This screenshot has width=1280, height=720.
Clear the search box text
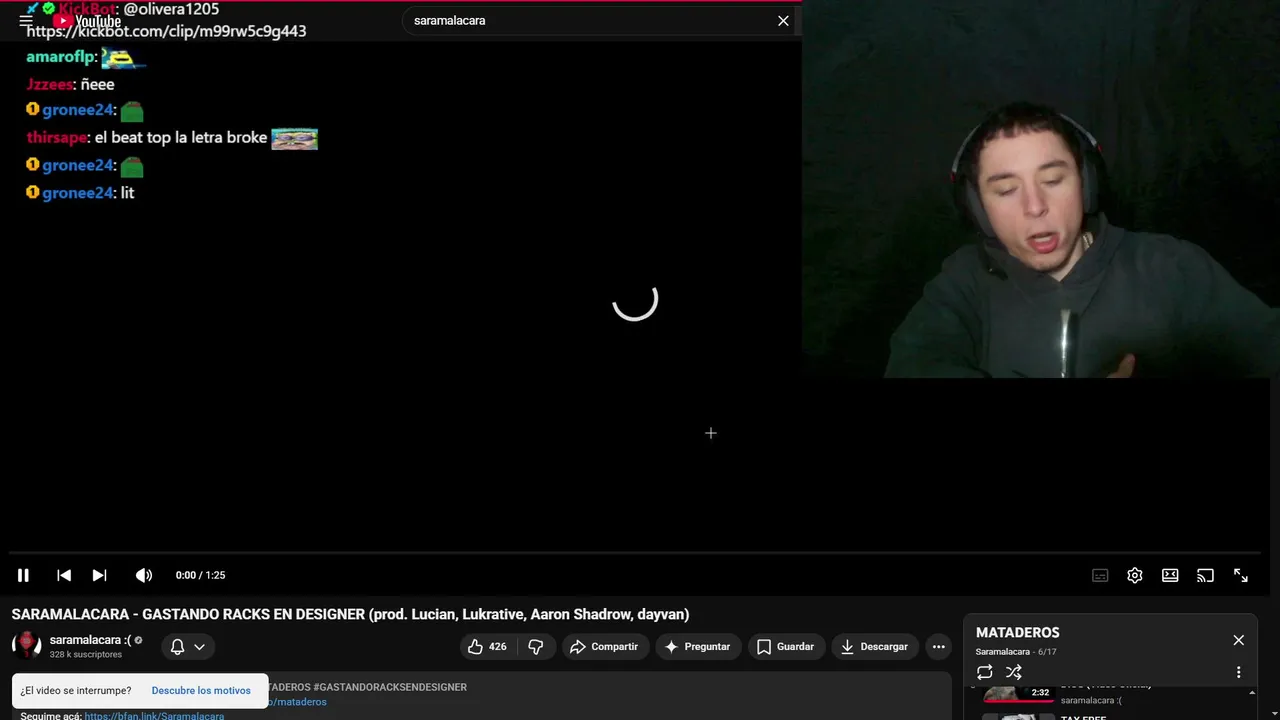783,20
